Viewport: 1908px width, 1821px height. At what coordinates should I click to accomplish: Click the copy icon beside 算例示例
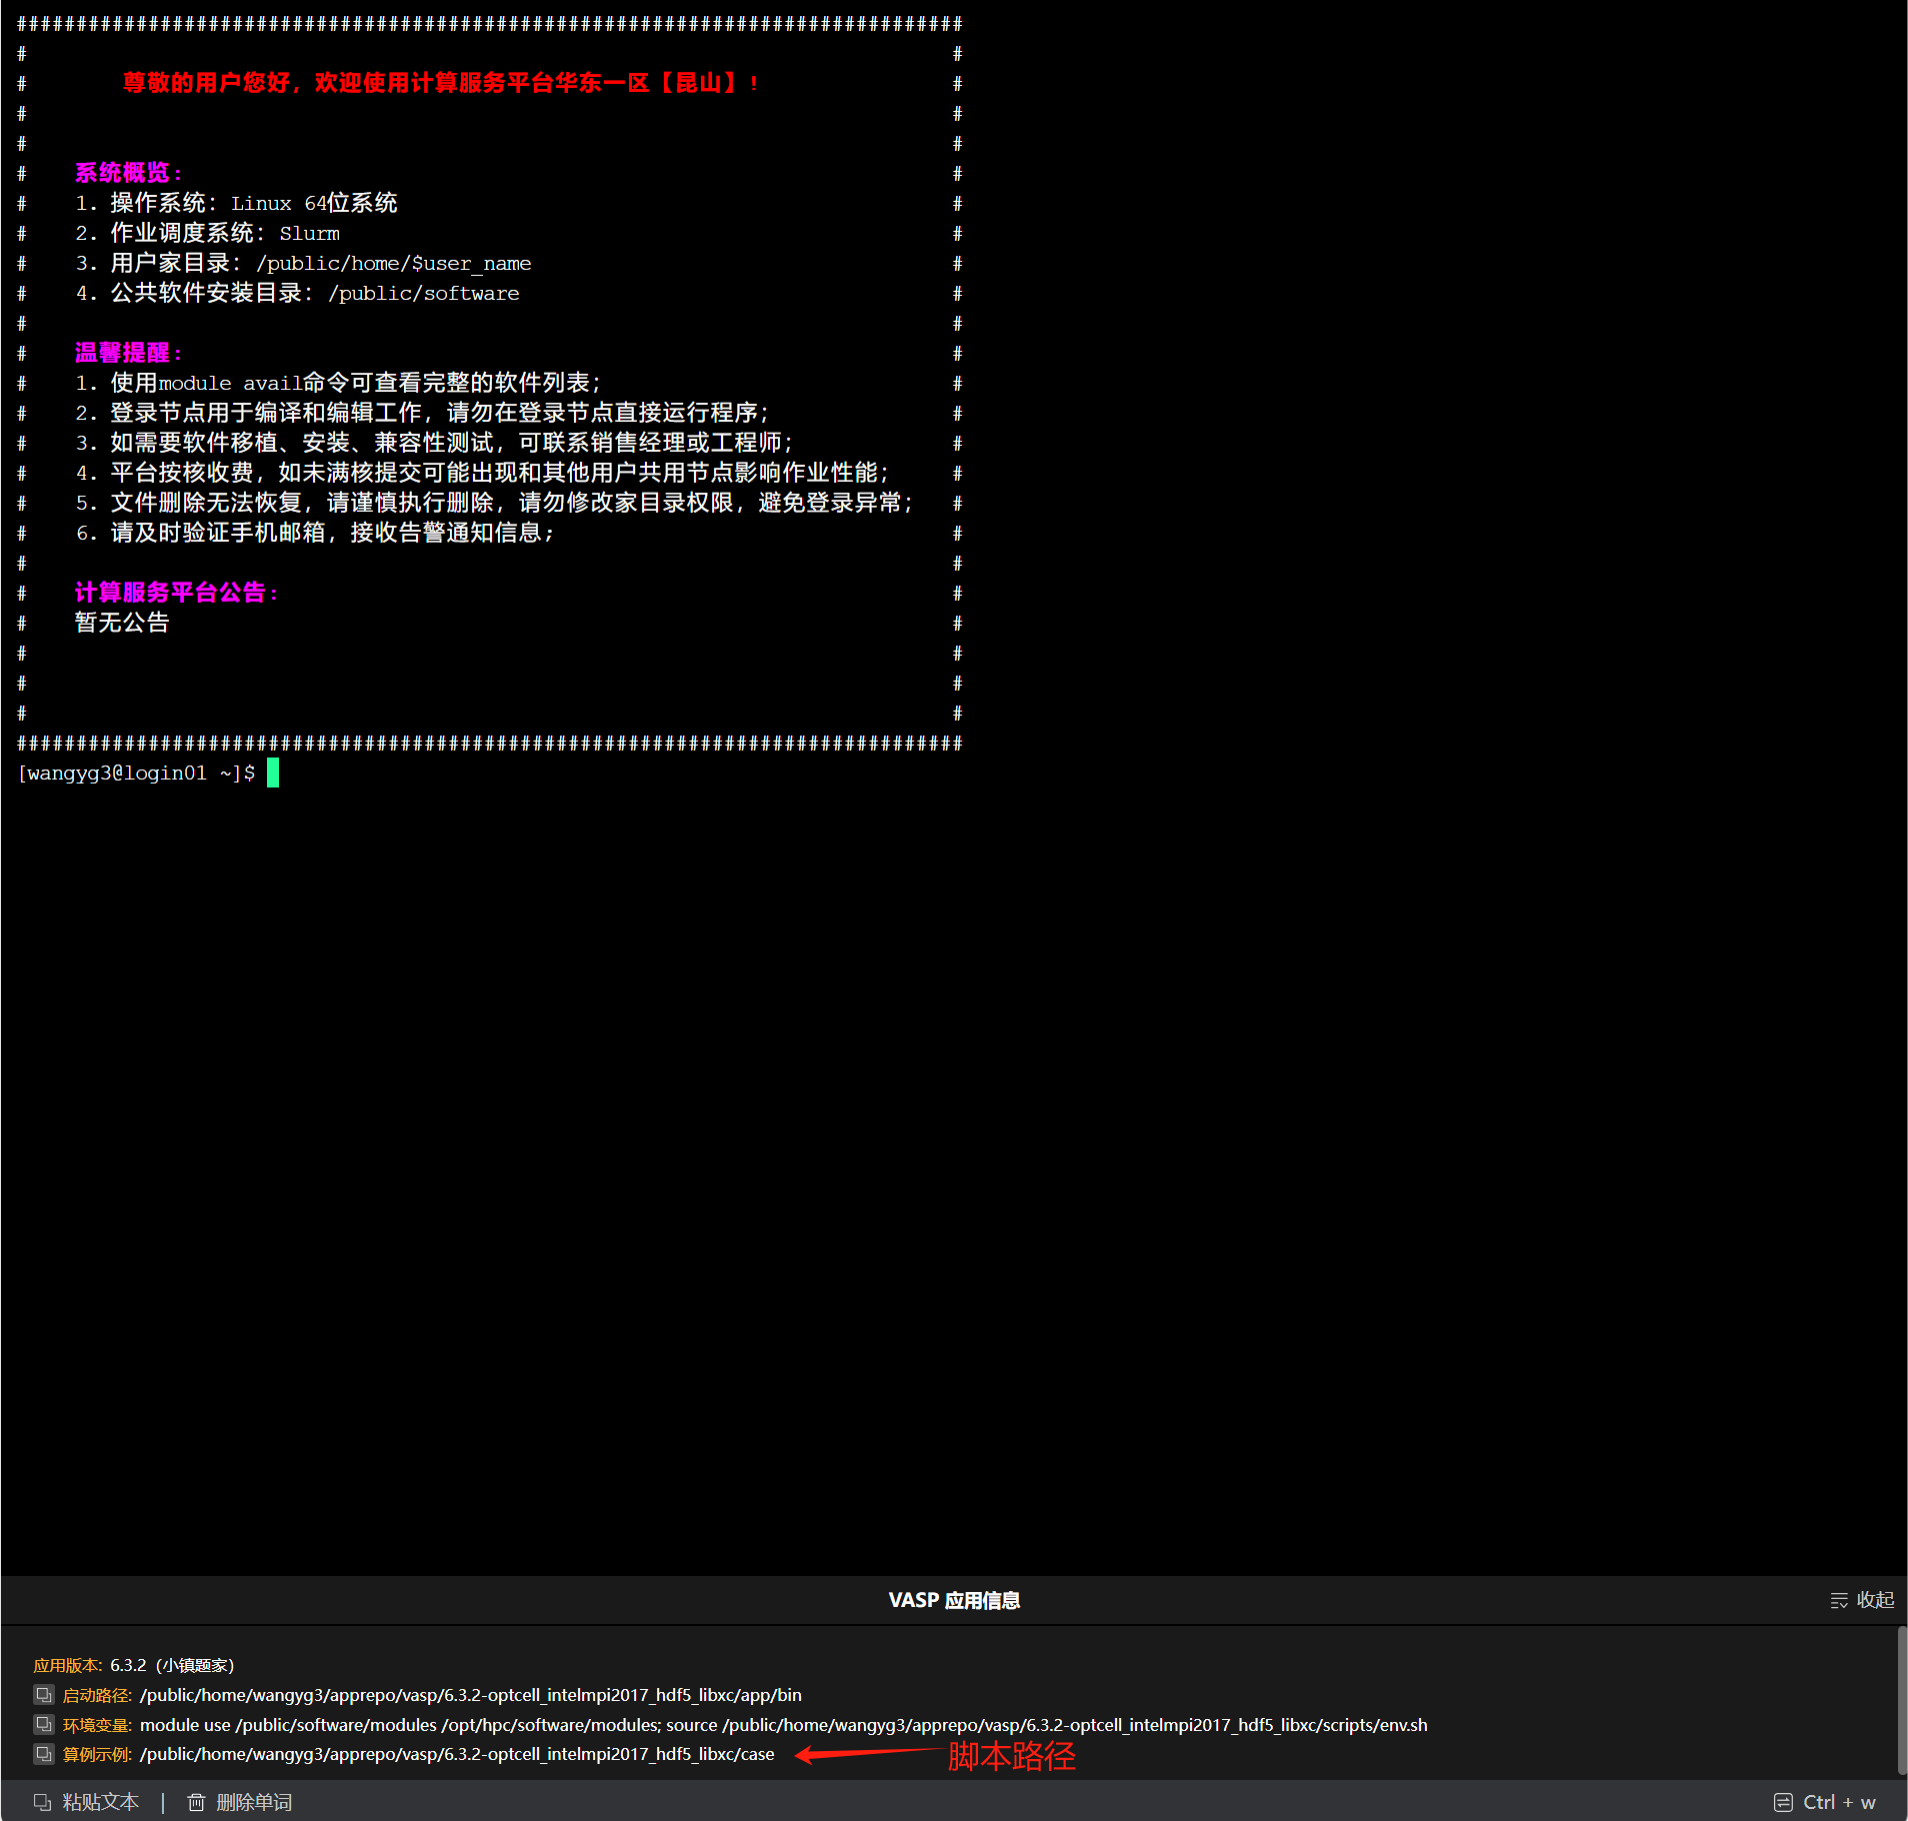pyautogui.click(x=43, y=1753)
